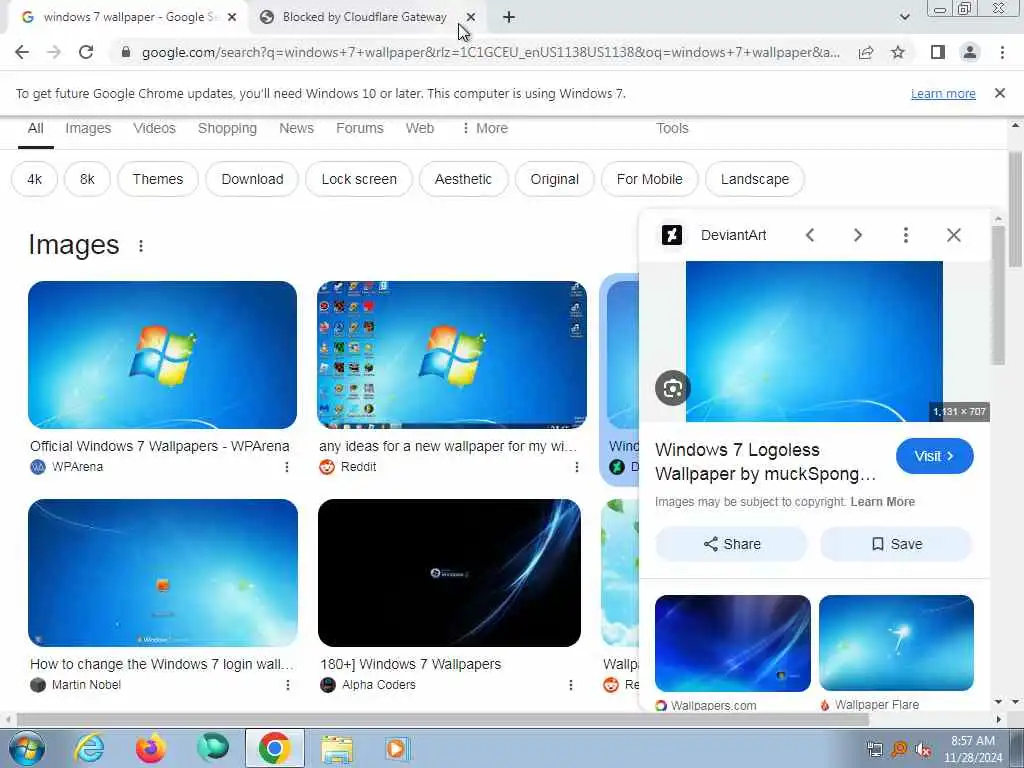Screen dimensions: 1024x768
Task: Apply the Original filter chip
Action: [554, 179]
